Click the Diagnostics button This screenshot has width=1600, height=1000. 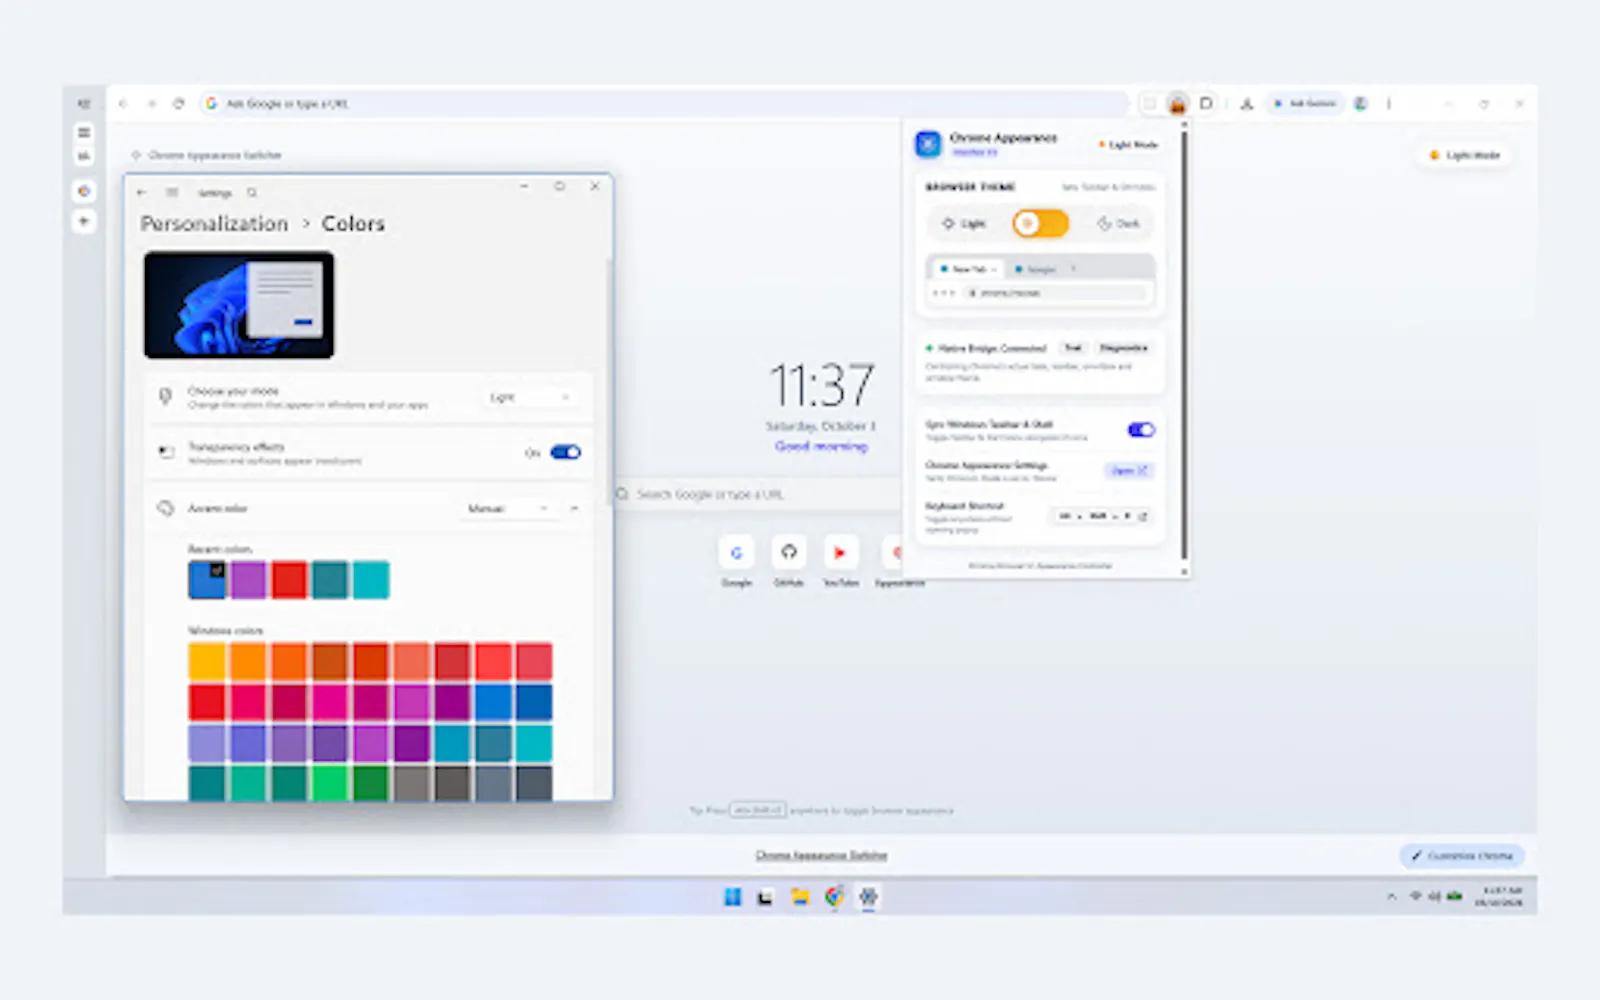click(x=1124, y=348)
